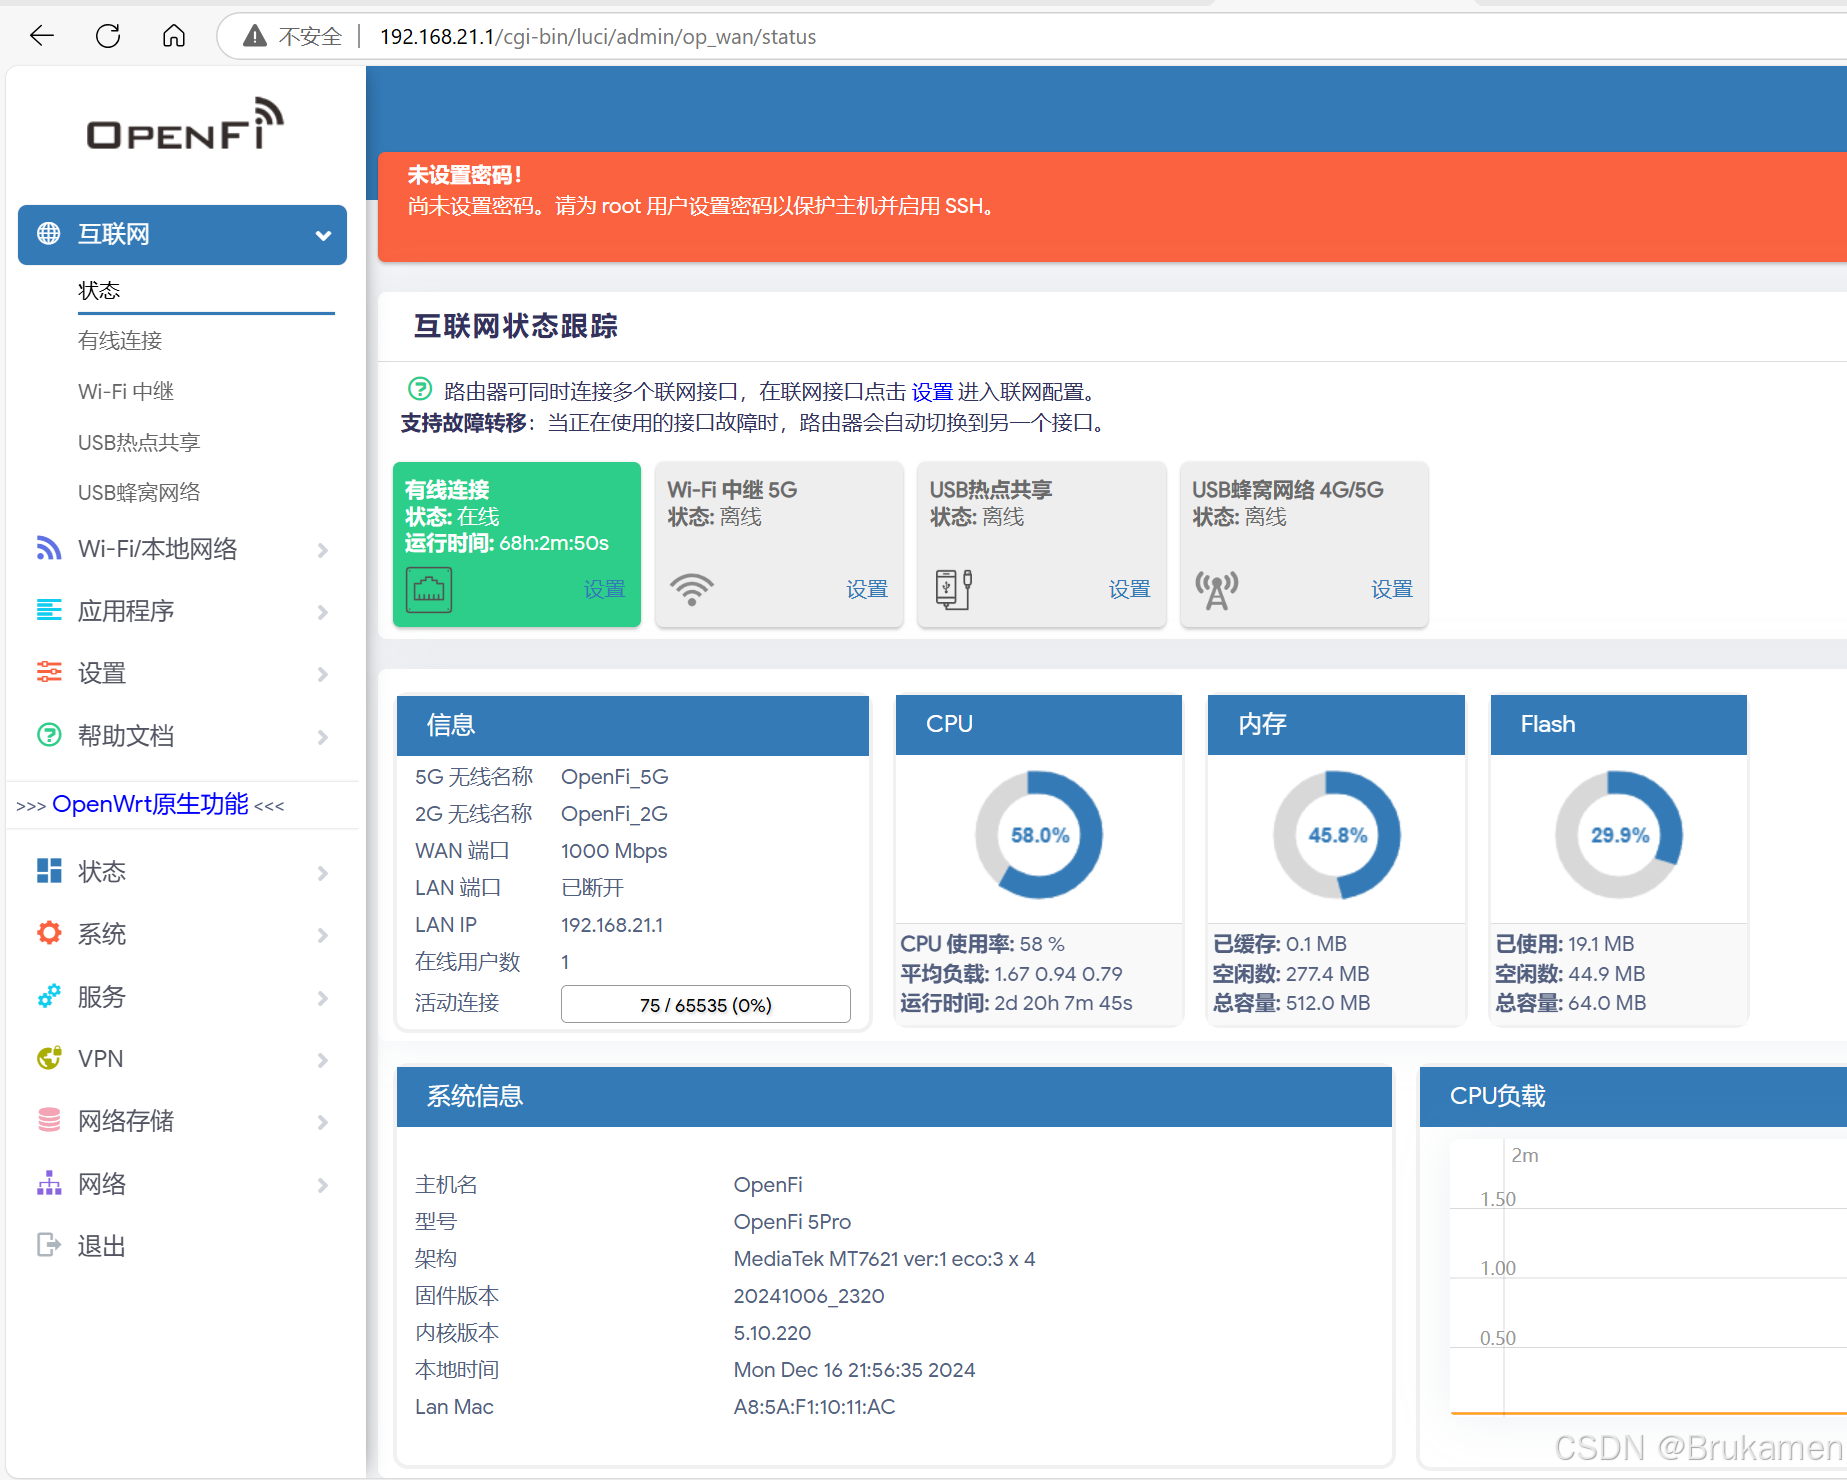The image size is (1847, 1480).
Task: Click the 内存 45.8% donut gauge
Action: 1337,834
